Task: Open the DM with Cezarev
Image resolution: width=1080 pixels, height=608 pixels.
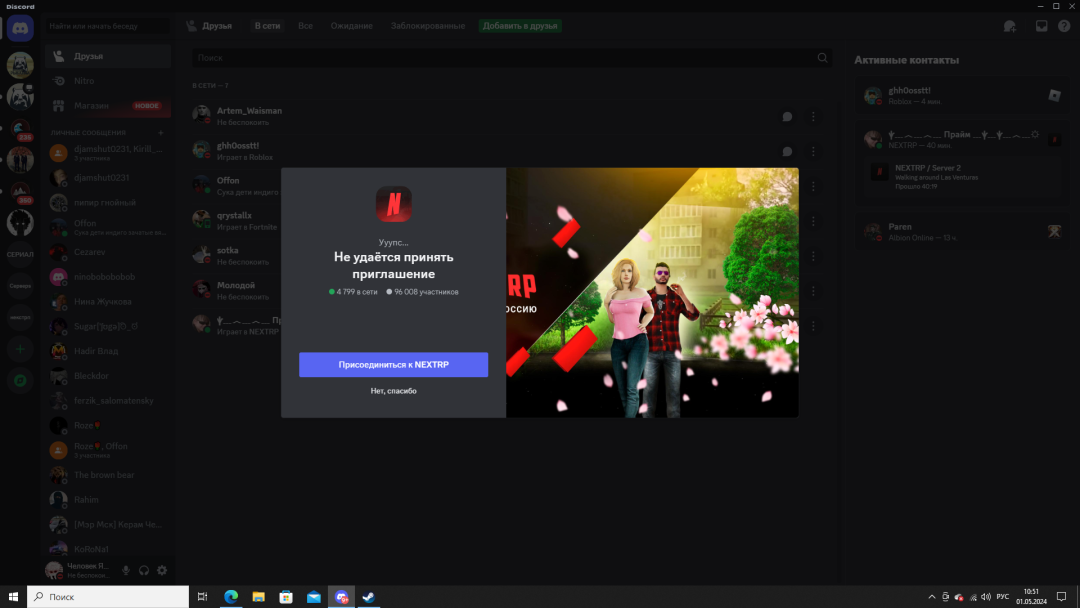Action: pyautogui.click(x=108, y=252)
